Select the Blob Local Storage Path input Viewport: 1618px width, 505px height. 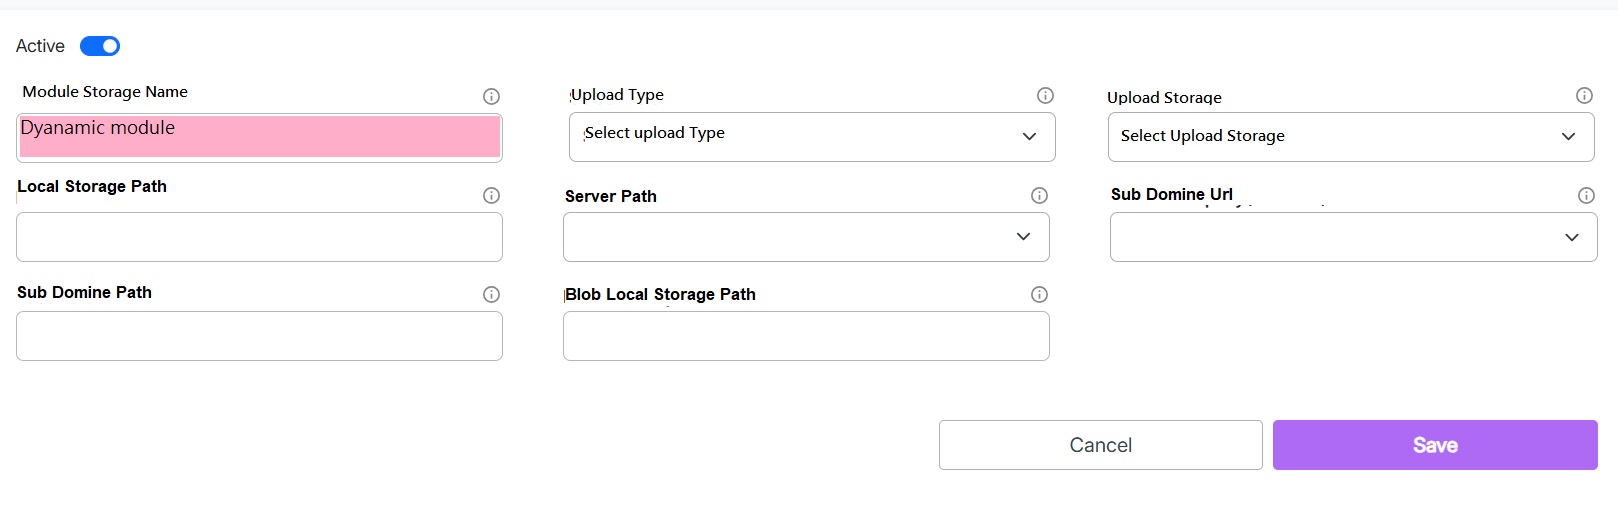click(x=805, y=336)
